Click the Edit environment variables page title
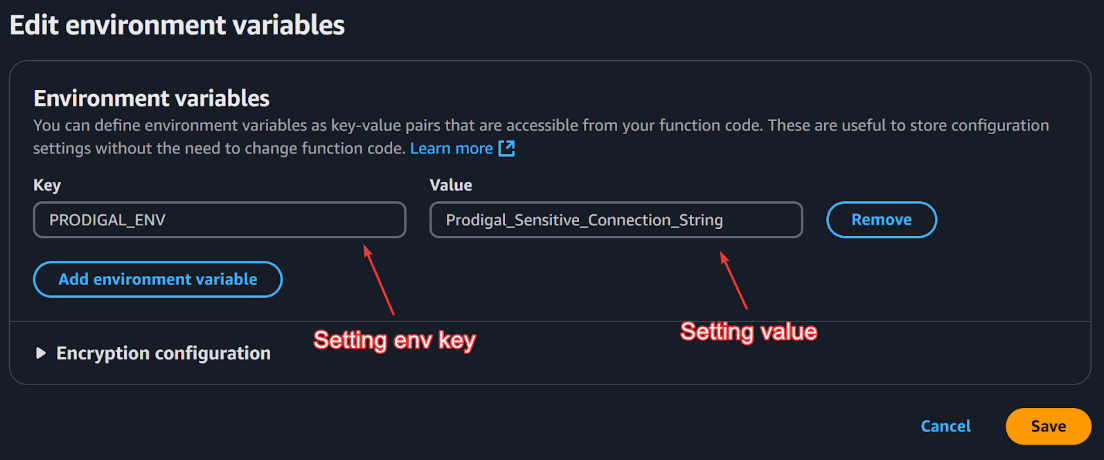 (x=177, y=25)
